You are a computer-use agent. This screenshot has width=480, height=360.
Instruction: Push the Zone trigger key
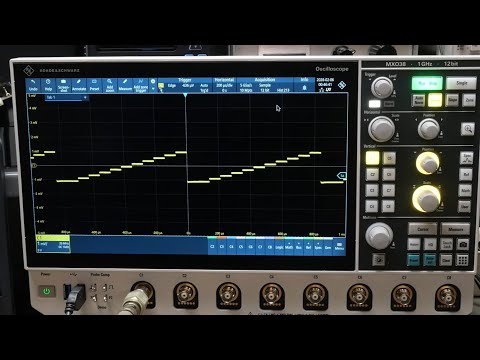(469, 100)
